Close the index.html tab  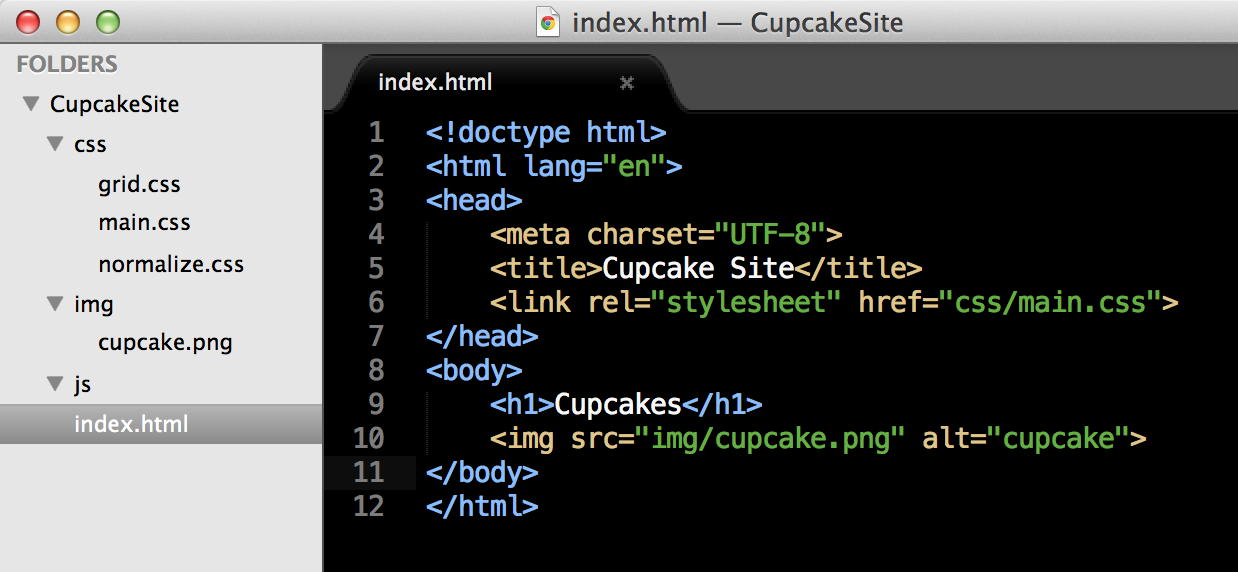point(627,83)
